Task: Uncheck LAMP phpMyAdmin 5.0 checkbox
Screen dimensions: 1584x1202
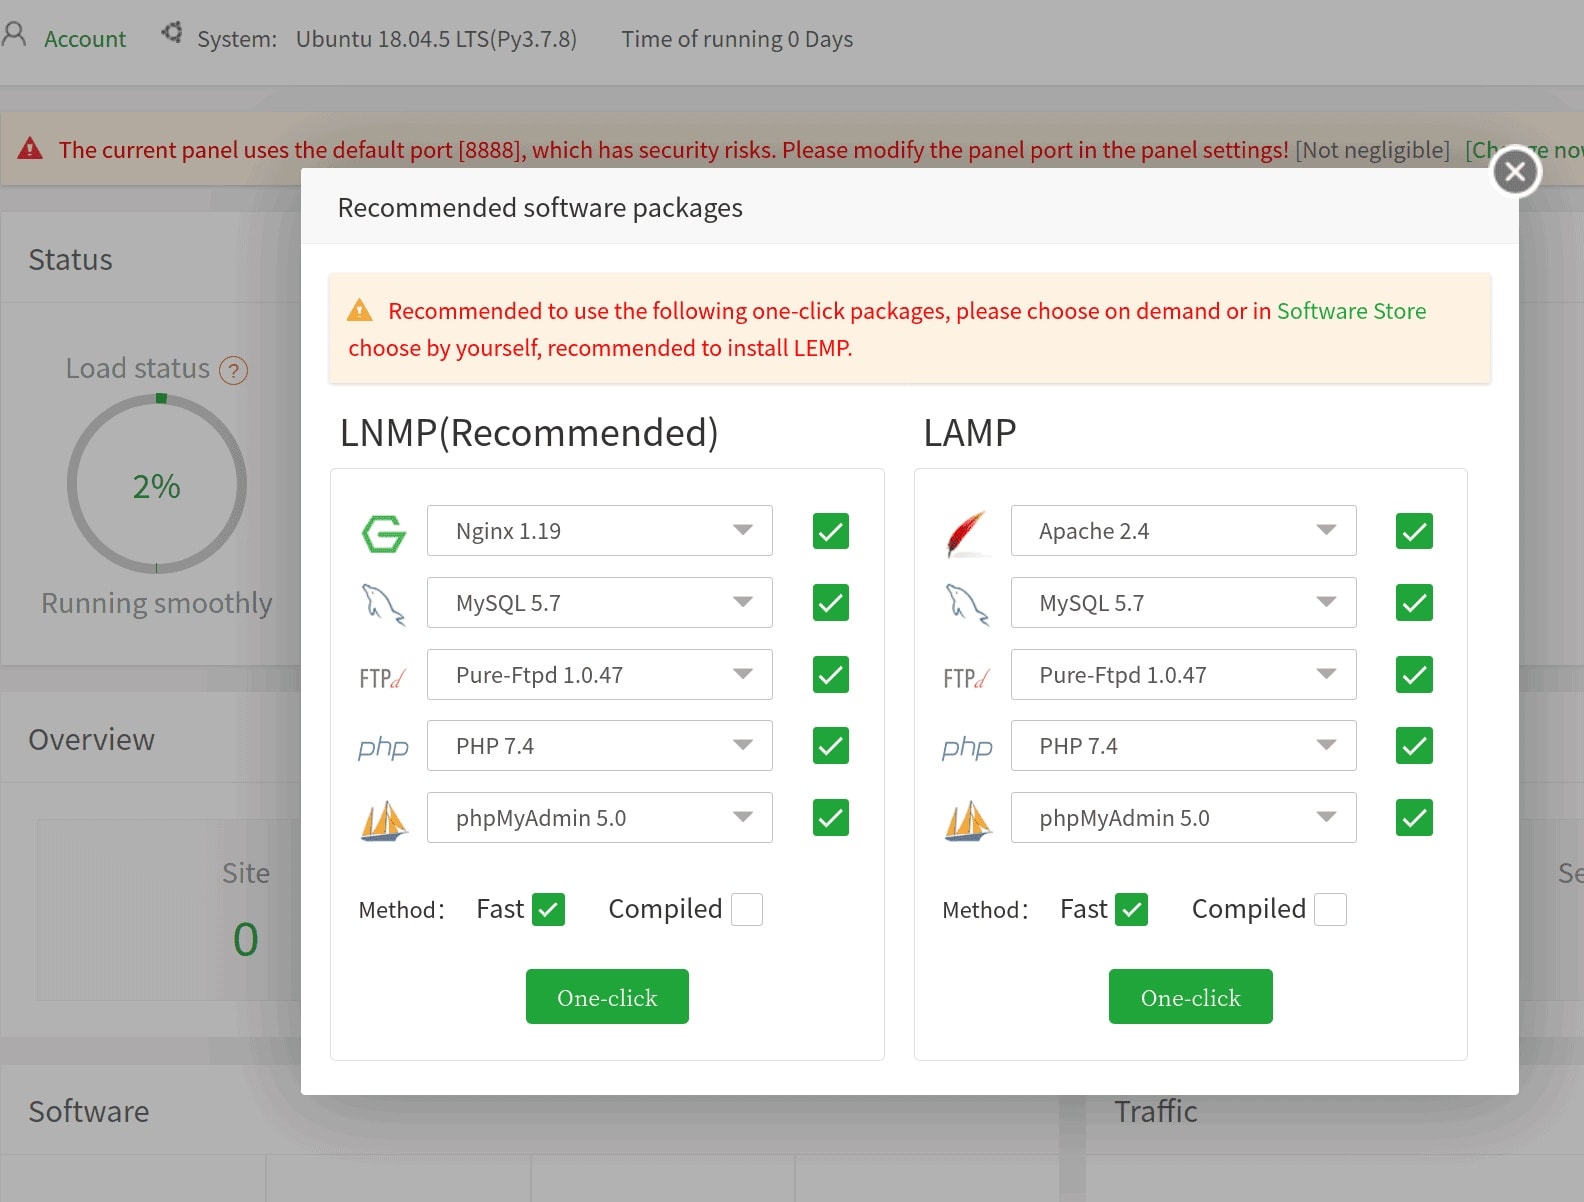Action: pyautogui.click(x=1414, y=817)
